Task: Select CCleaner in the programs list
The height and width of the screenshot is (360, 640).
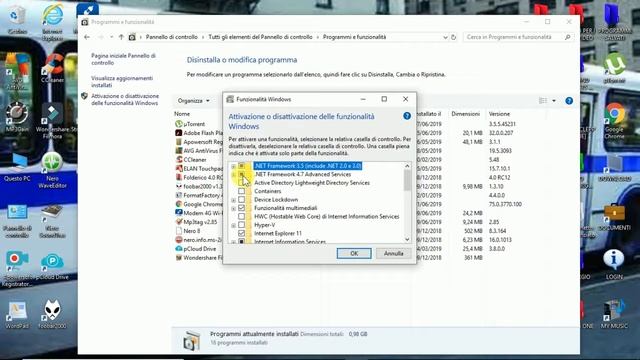Action: tap(191, 160)
